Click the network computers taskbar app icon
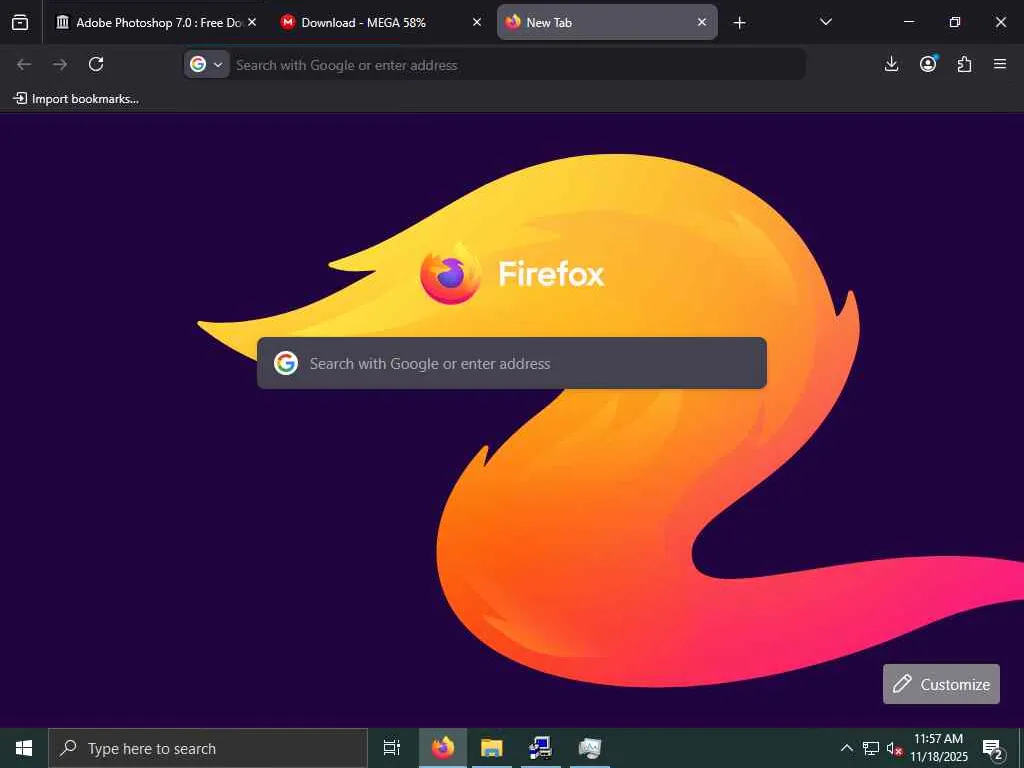Viewport: 1024px width, 768px height. [541, 748]
